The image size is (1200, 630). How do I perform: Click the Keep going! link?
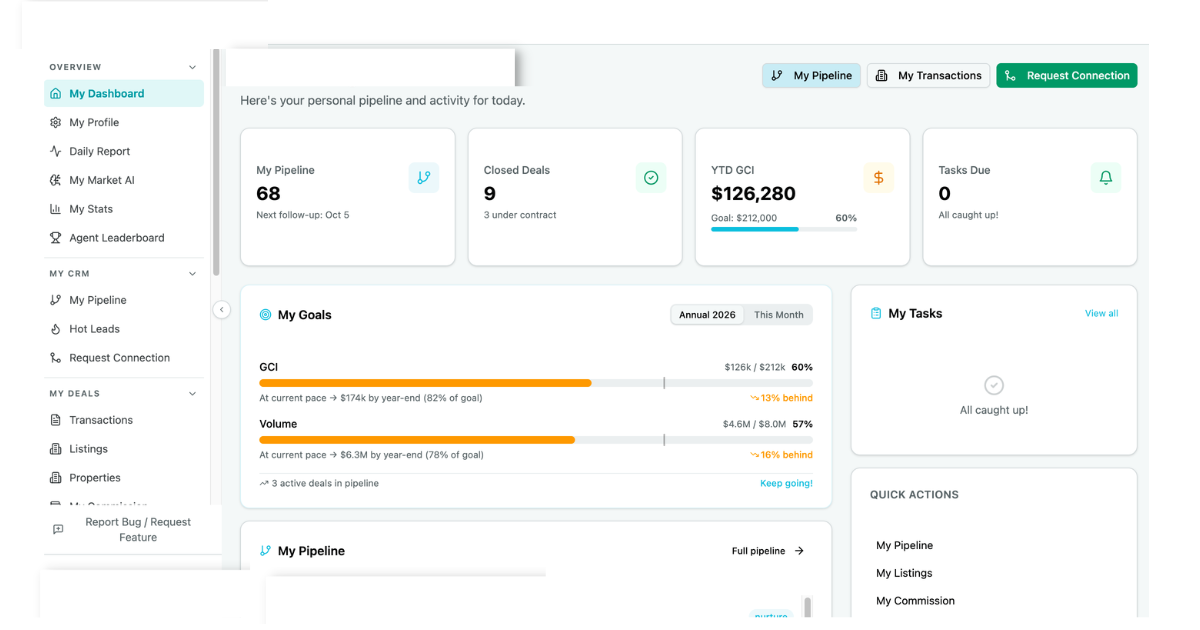click(786, 484)
